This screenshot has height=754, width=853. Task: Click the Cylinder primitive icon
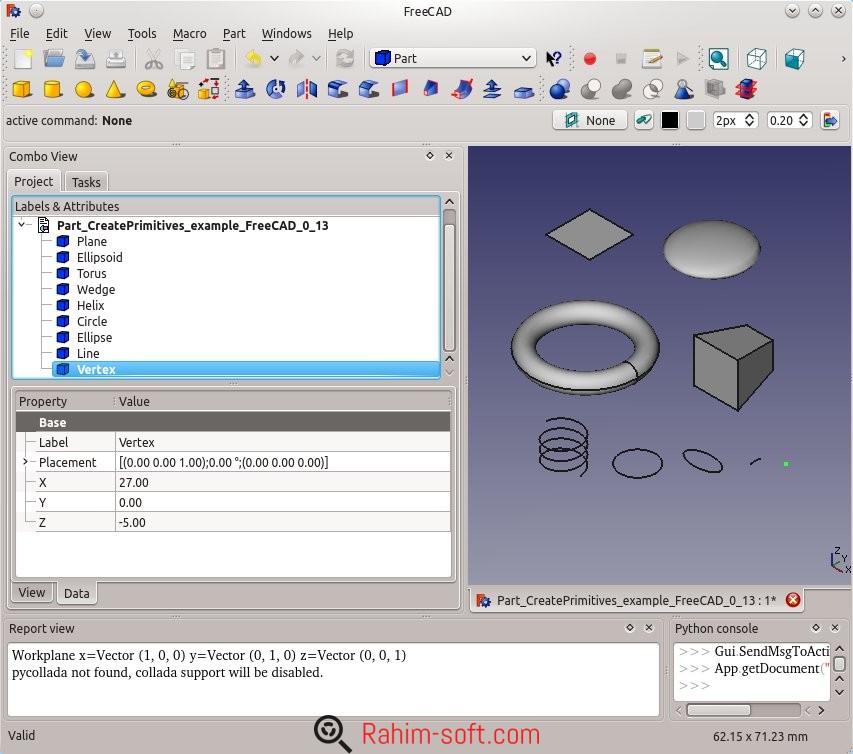coord(52,90)
